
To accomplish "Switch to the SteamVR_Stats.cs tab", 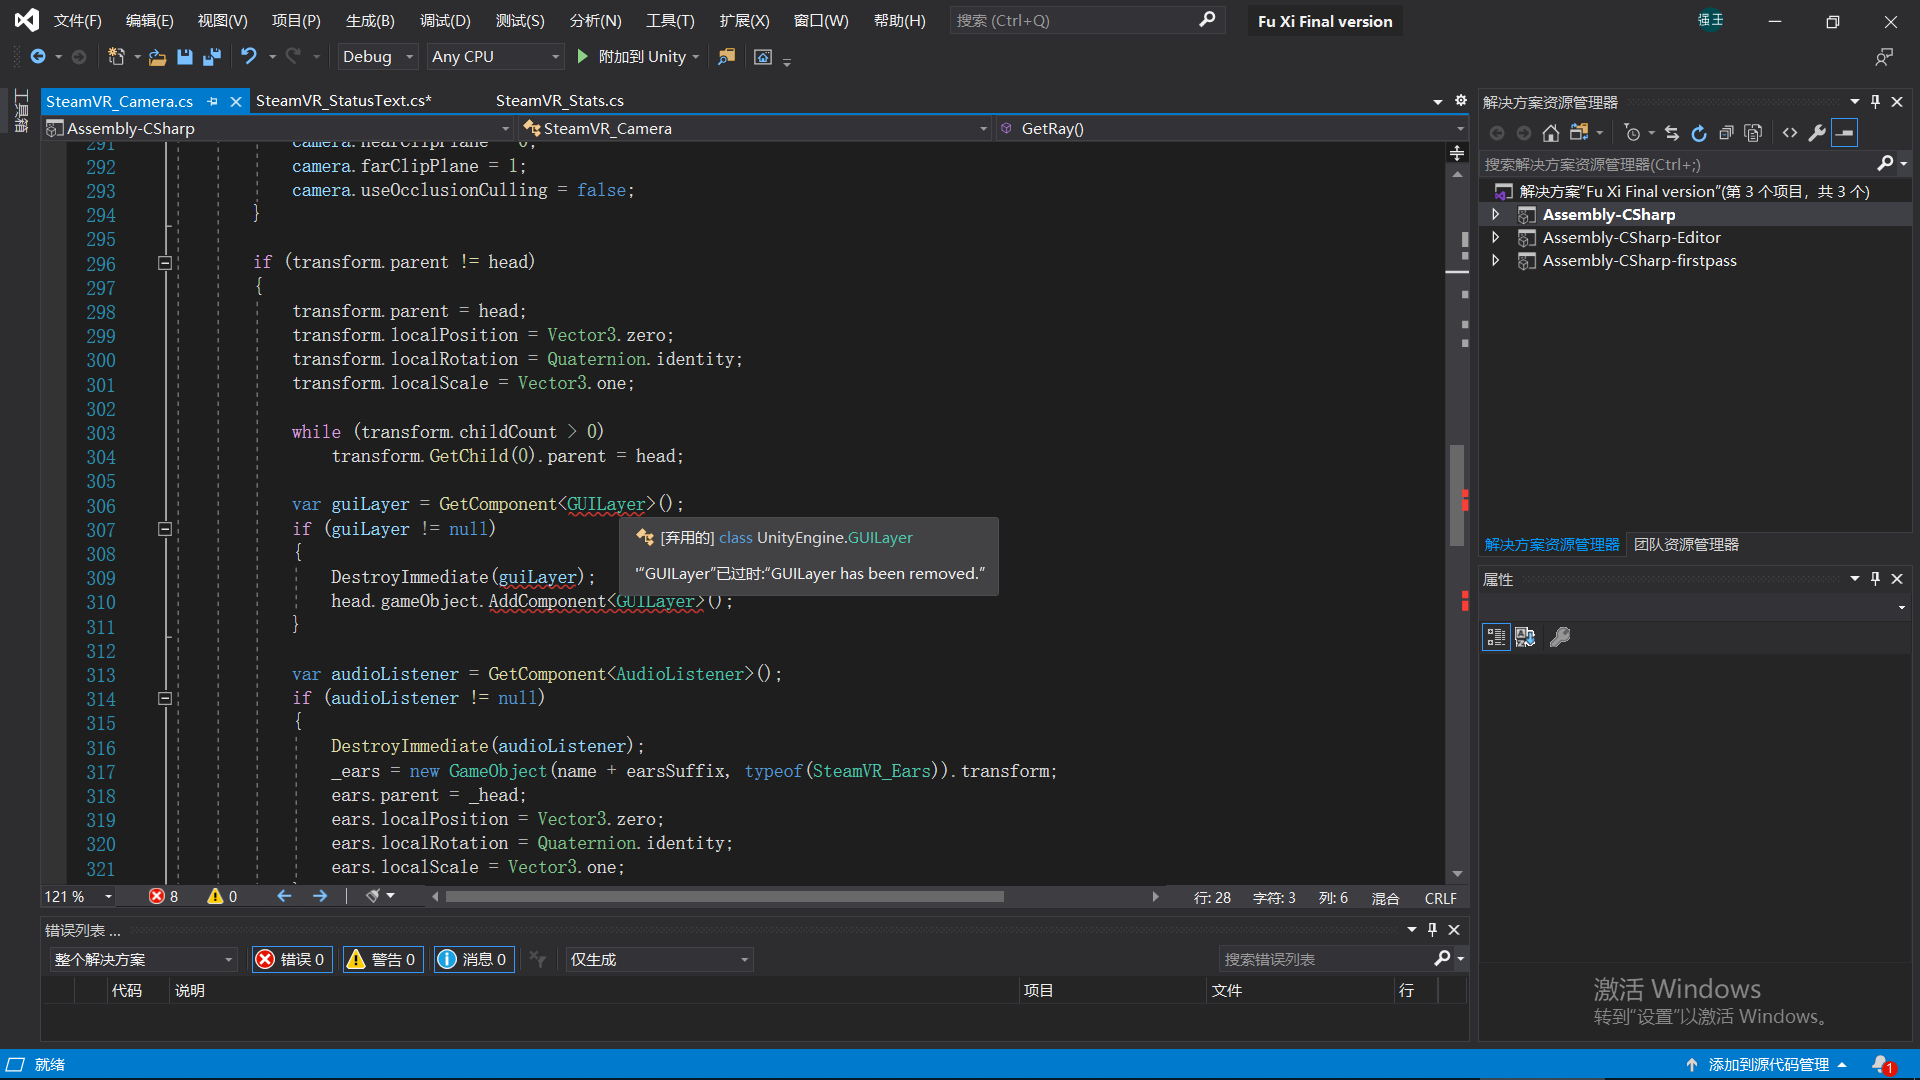I will 560,101.
